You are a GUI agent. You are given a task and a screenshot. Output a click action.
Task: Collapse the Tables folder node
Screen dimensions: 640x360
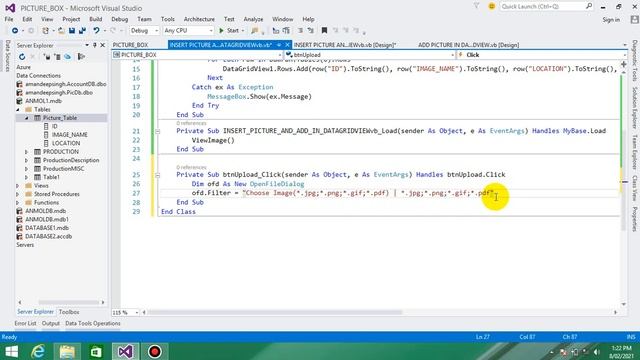pos(18,109)
